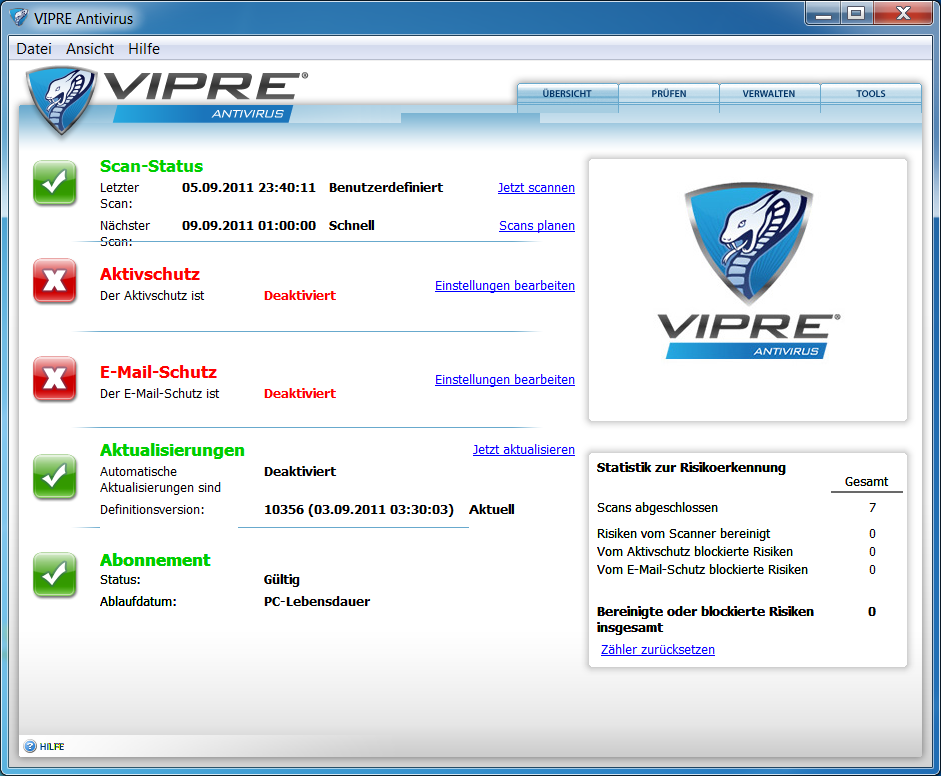
Task: Switch to the PRÜFEN tab
Action: click(x=669, y=94)
